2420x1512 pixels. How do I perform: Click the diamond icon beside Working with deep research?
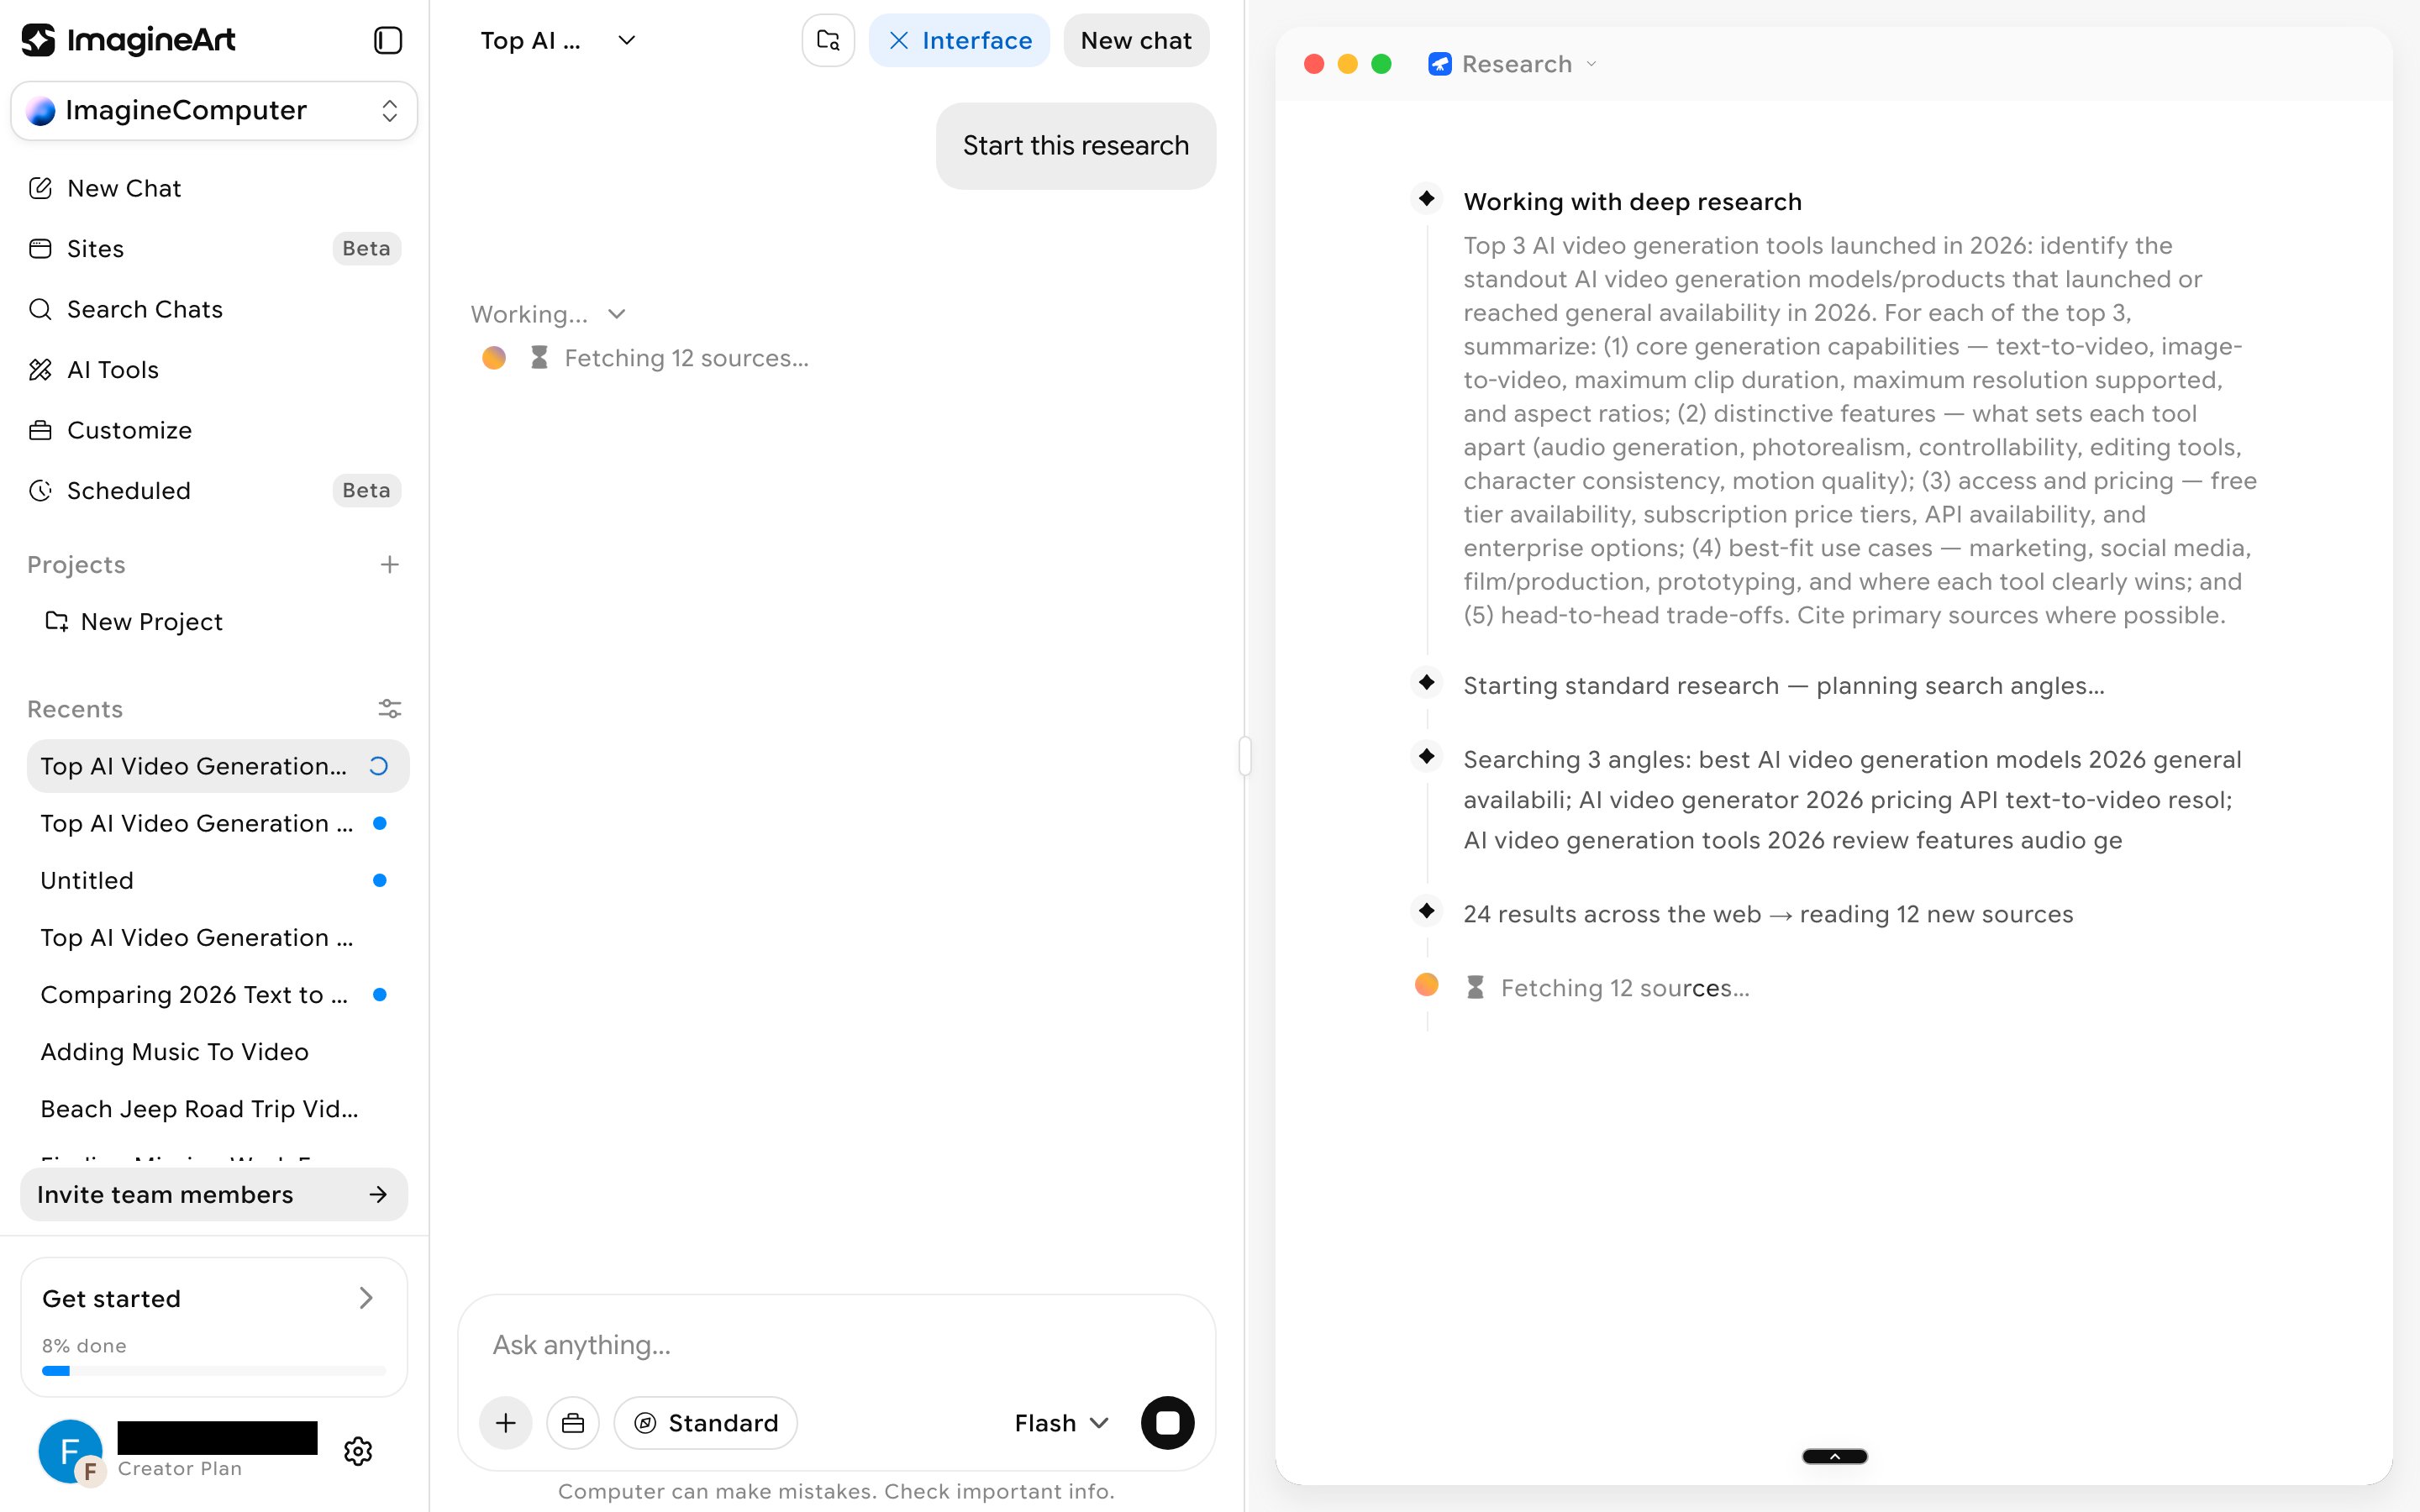(x=1427, y=199)
